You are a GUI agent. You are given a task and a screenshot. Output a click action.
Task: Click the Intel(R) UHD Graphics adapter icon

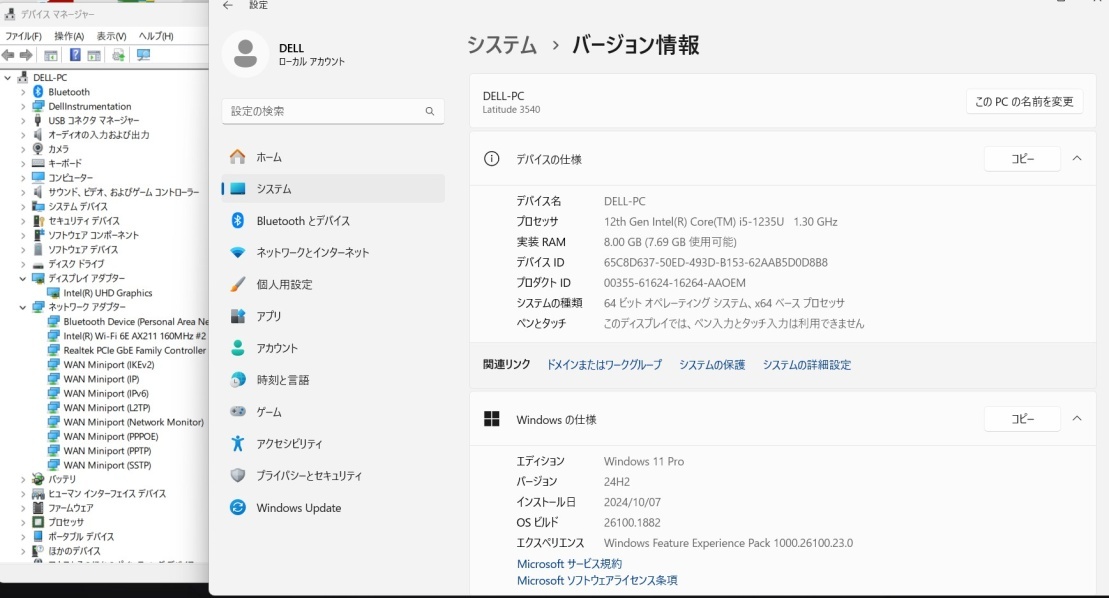coord(53,293)
